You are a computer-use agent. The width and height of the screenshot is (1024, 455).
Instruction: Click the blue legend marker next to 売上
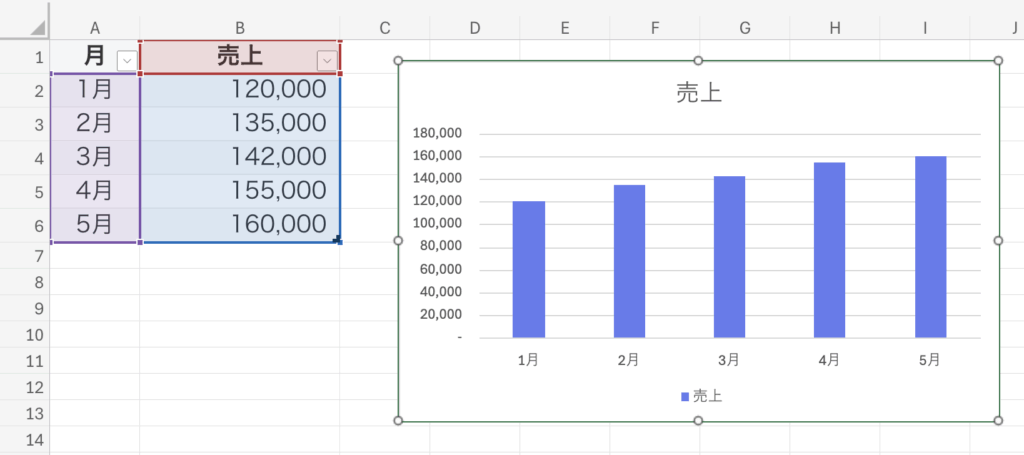[685, 397]
